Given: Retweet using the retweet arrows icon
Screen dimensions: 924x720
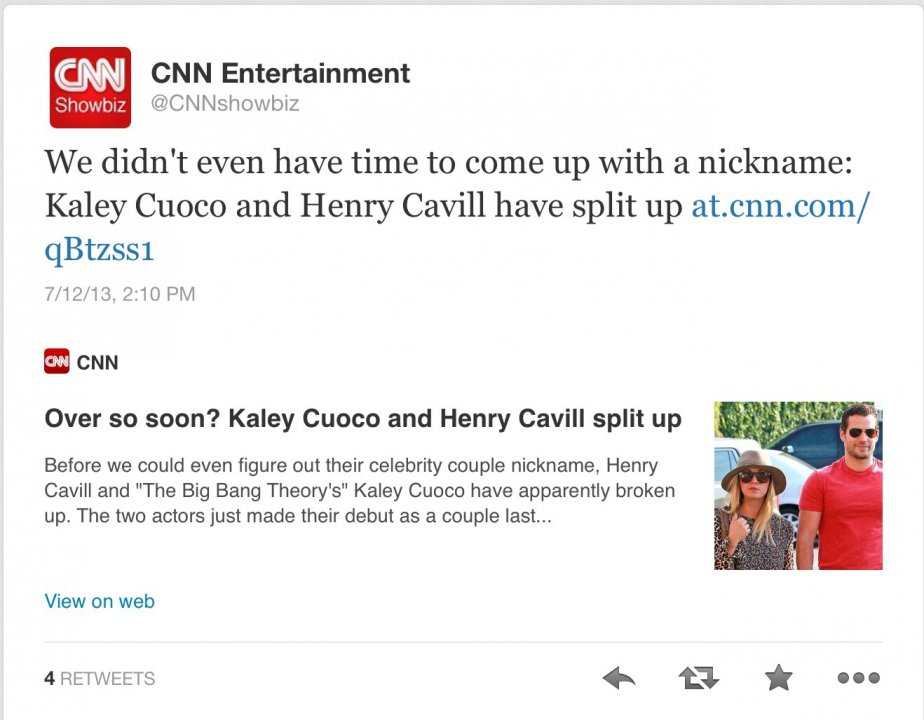Looking at the screenshot, I should 699,678.
